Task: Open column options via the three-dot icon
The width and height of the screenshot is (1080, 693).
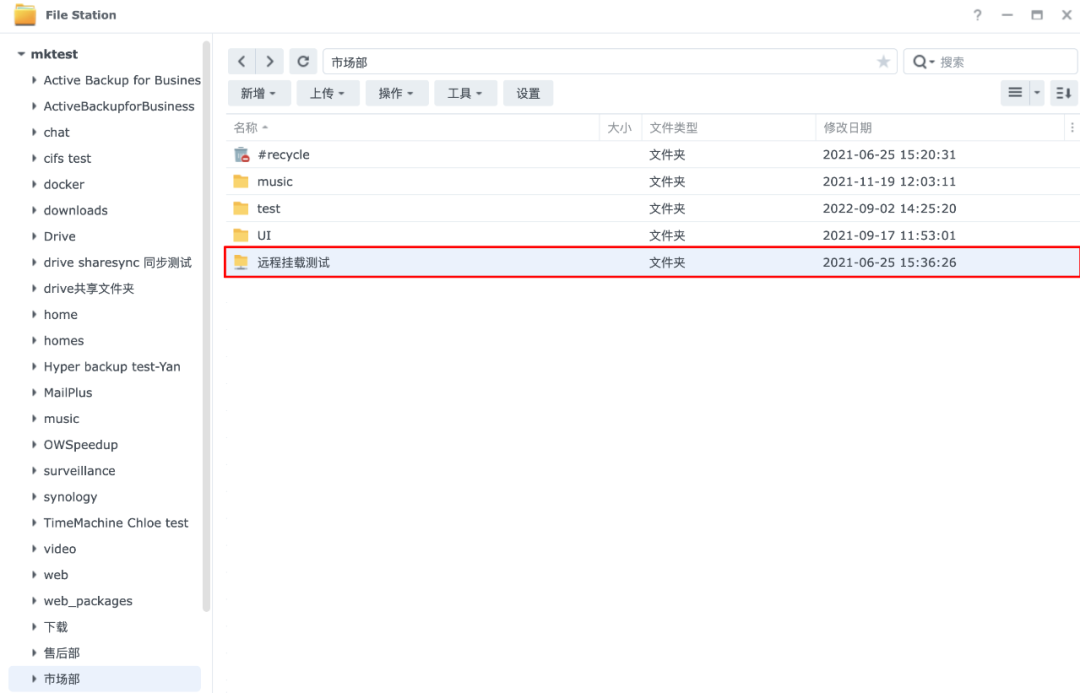Action: point(1070,127)
